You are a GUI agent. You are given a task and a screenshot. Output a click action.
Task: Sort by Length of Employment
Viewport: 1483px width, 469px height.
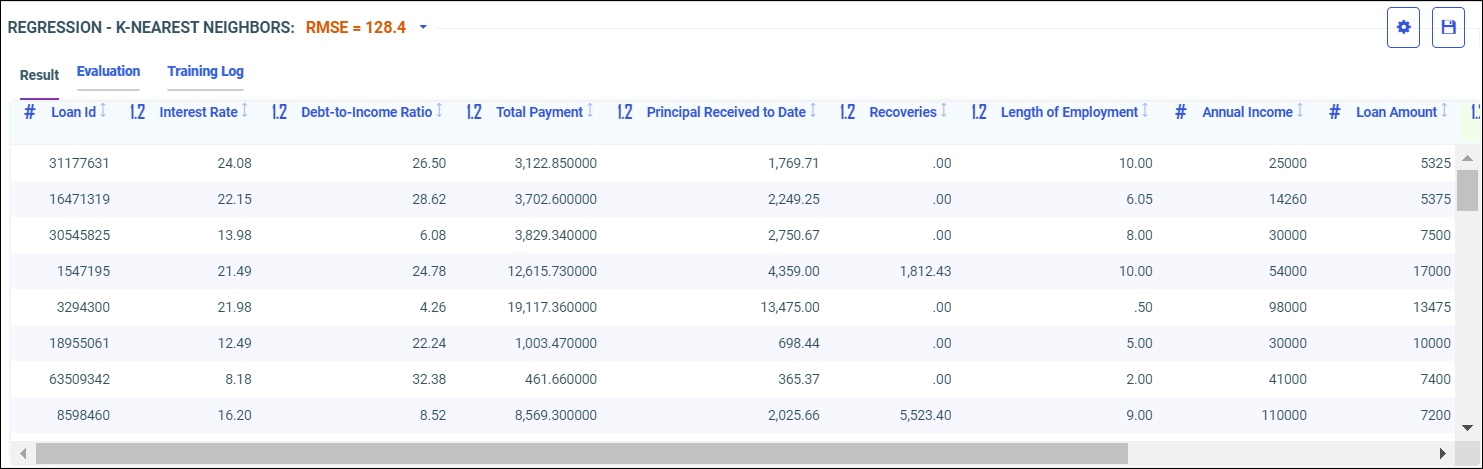pos(1145,112)
